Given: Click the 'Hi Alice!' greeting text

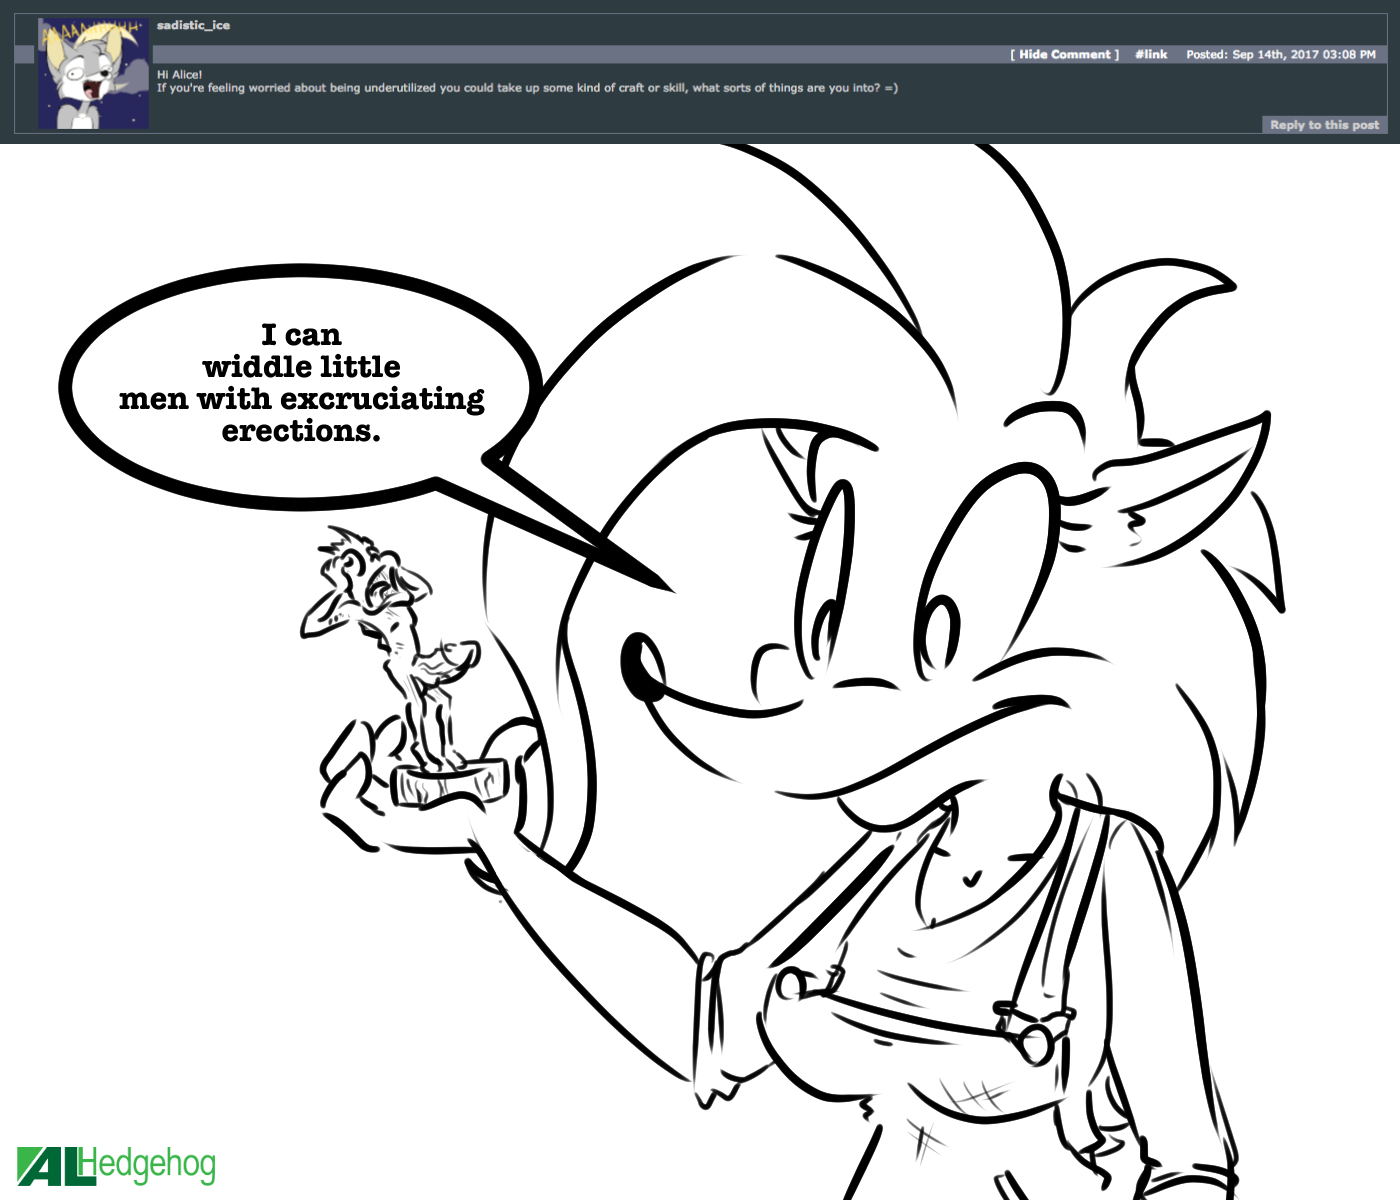Looking at the screenshot, I should 179,75.
